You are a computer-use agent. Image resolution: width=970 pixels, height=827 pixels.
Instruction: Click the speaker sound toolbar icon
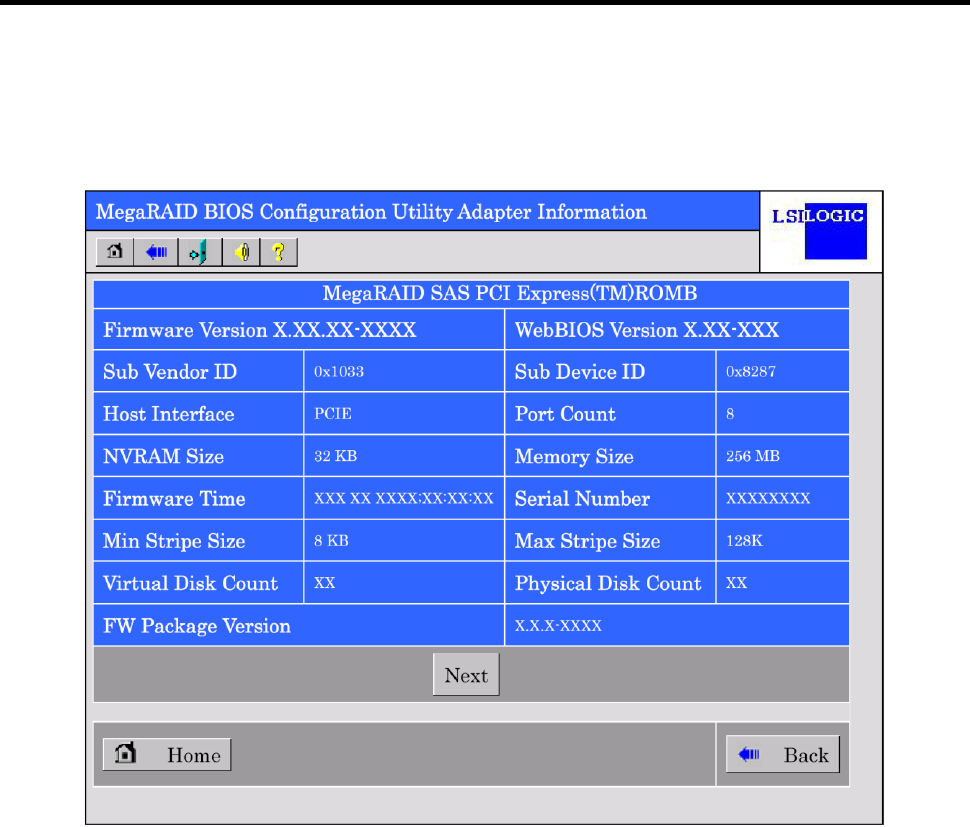pyautogui.click(x=241, y=252)
